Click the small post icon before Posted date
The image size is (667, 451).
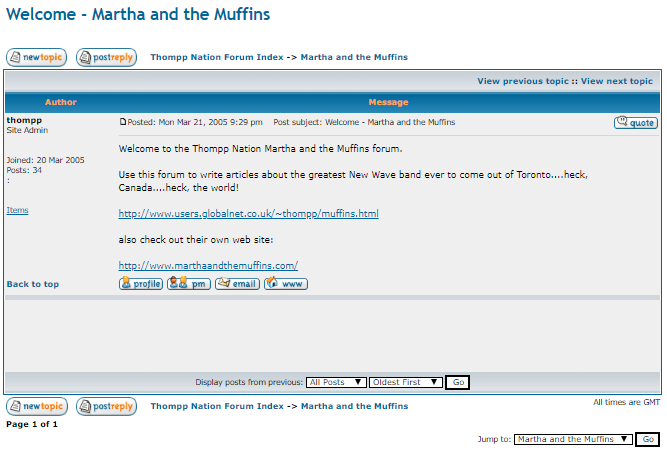(x=123, y=123)
